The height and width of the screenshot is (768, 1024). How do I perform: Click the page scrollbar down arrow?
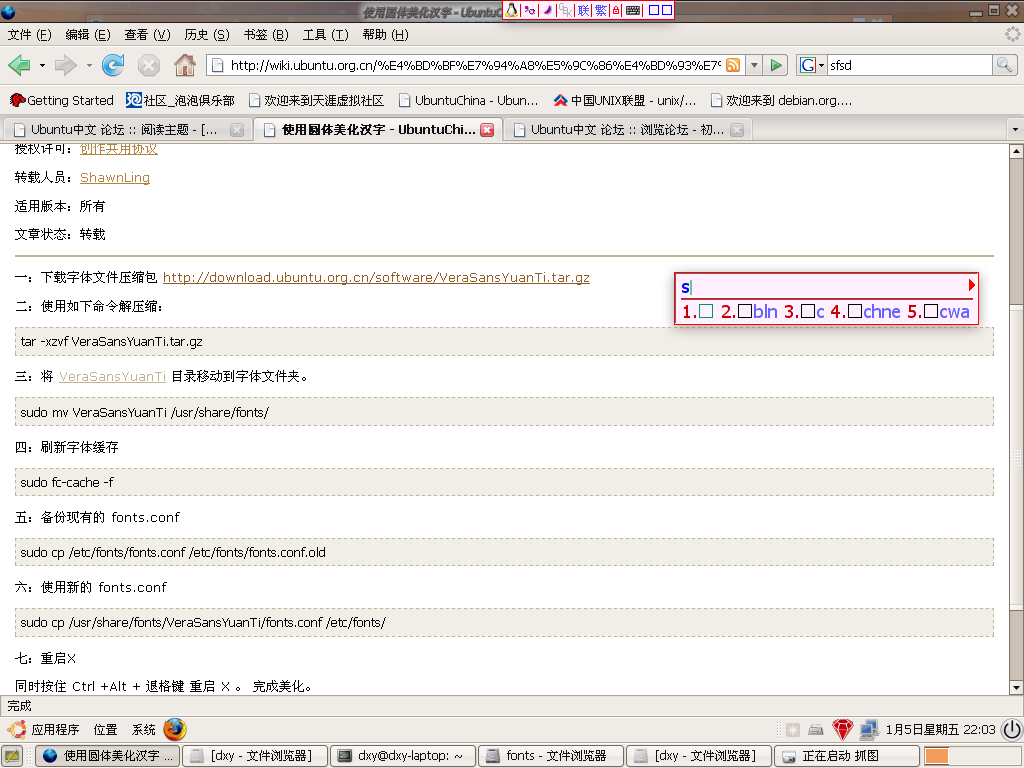tap(1016, 687)
